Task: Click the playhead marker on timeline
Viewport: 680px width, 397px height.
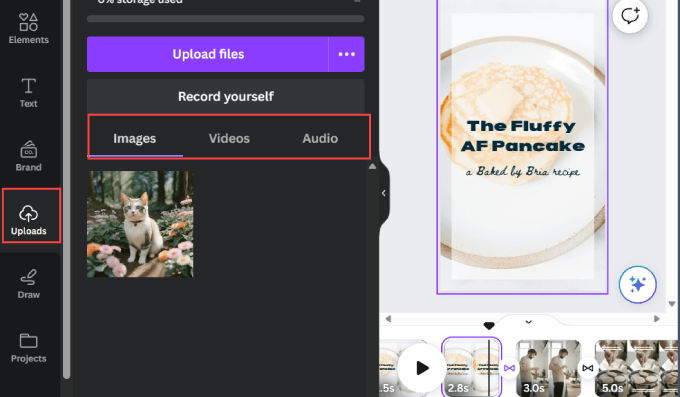Action: [489, 326]
